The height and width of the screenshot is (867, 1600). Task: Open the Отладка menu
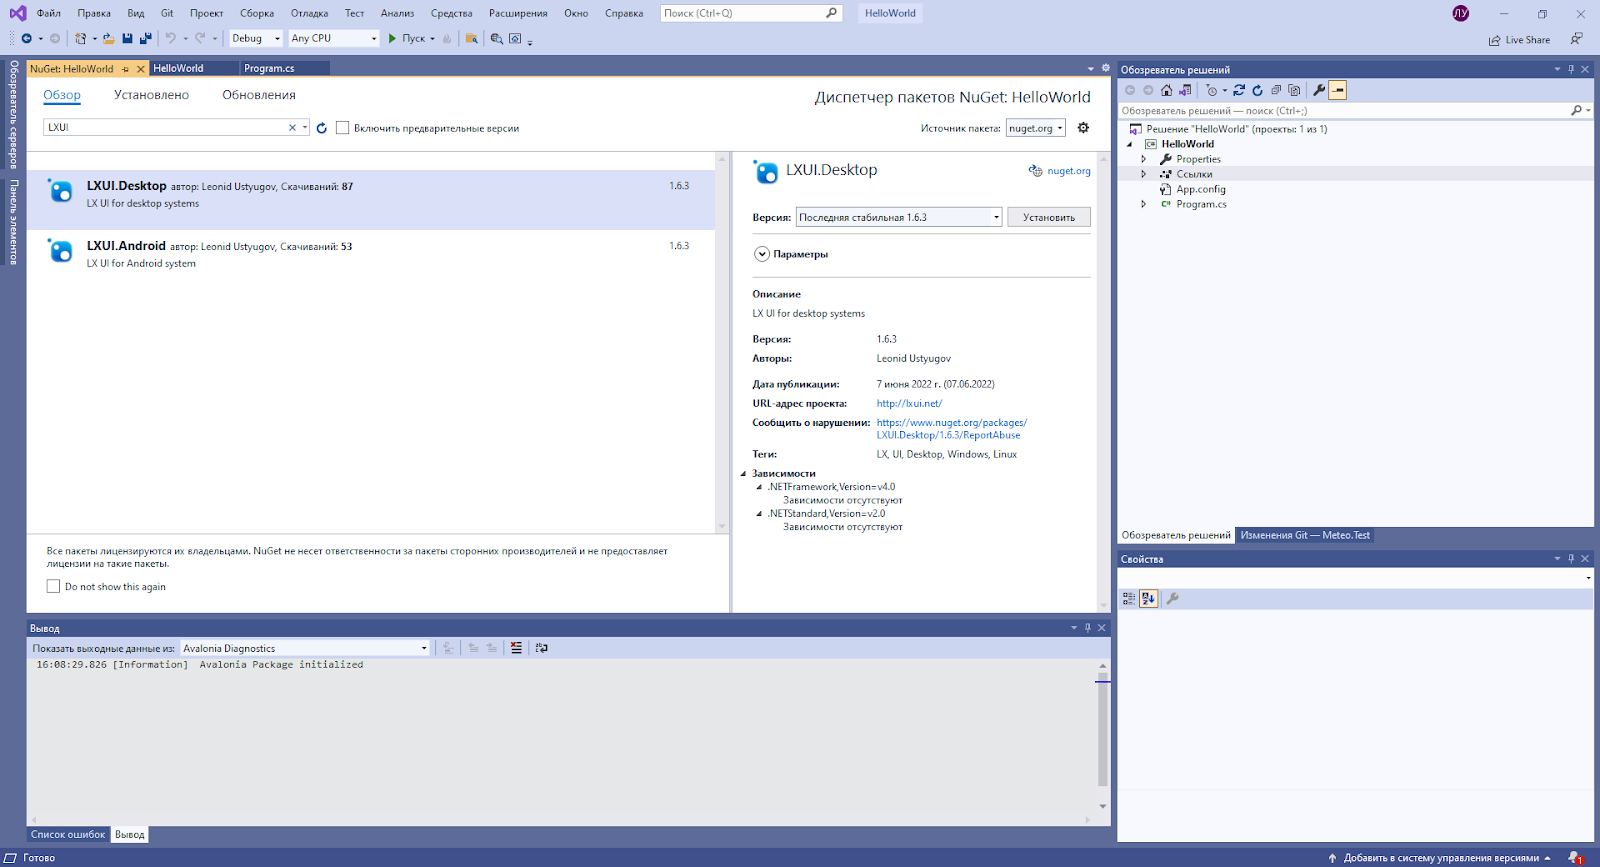[310, 13]
